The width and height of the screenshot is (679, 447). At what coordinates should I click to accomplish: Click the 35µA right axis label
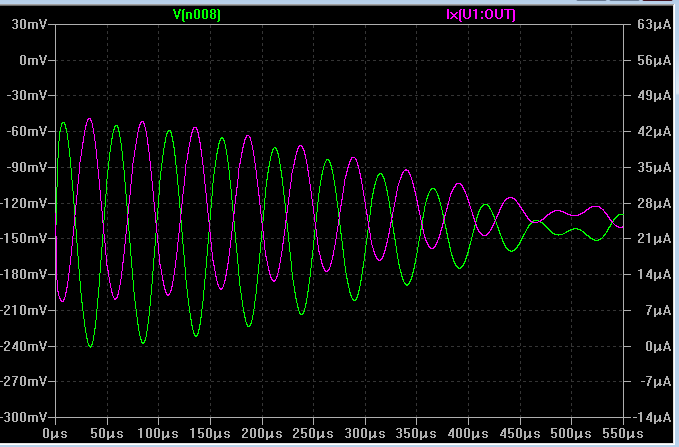tap(654, 167)
